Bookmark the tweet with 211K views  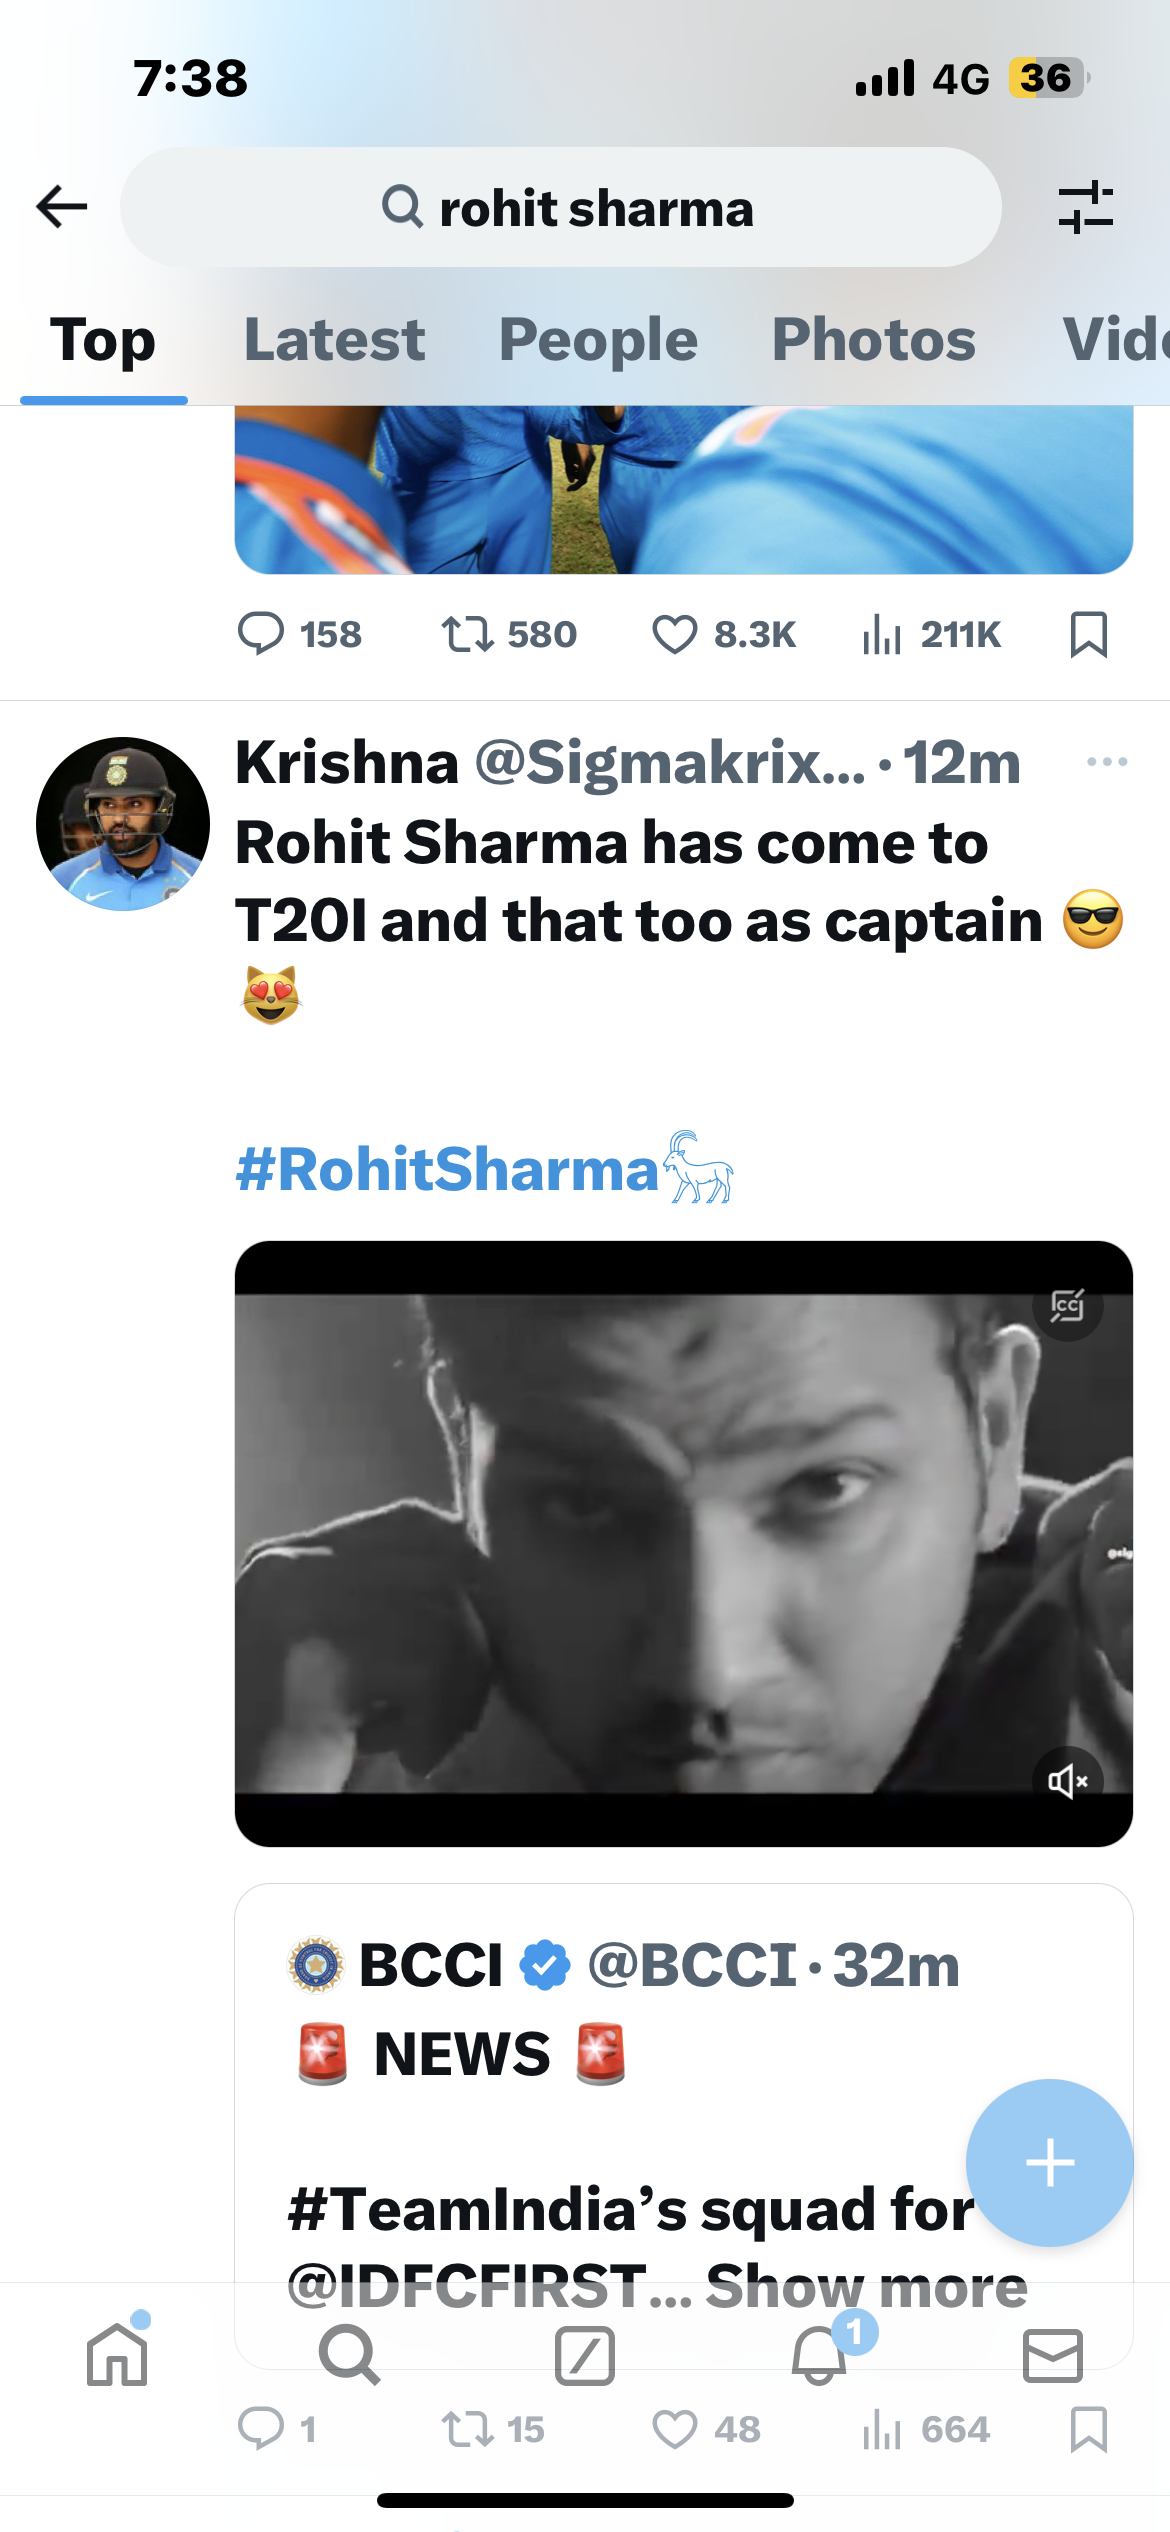coord(1088,634)
